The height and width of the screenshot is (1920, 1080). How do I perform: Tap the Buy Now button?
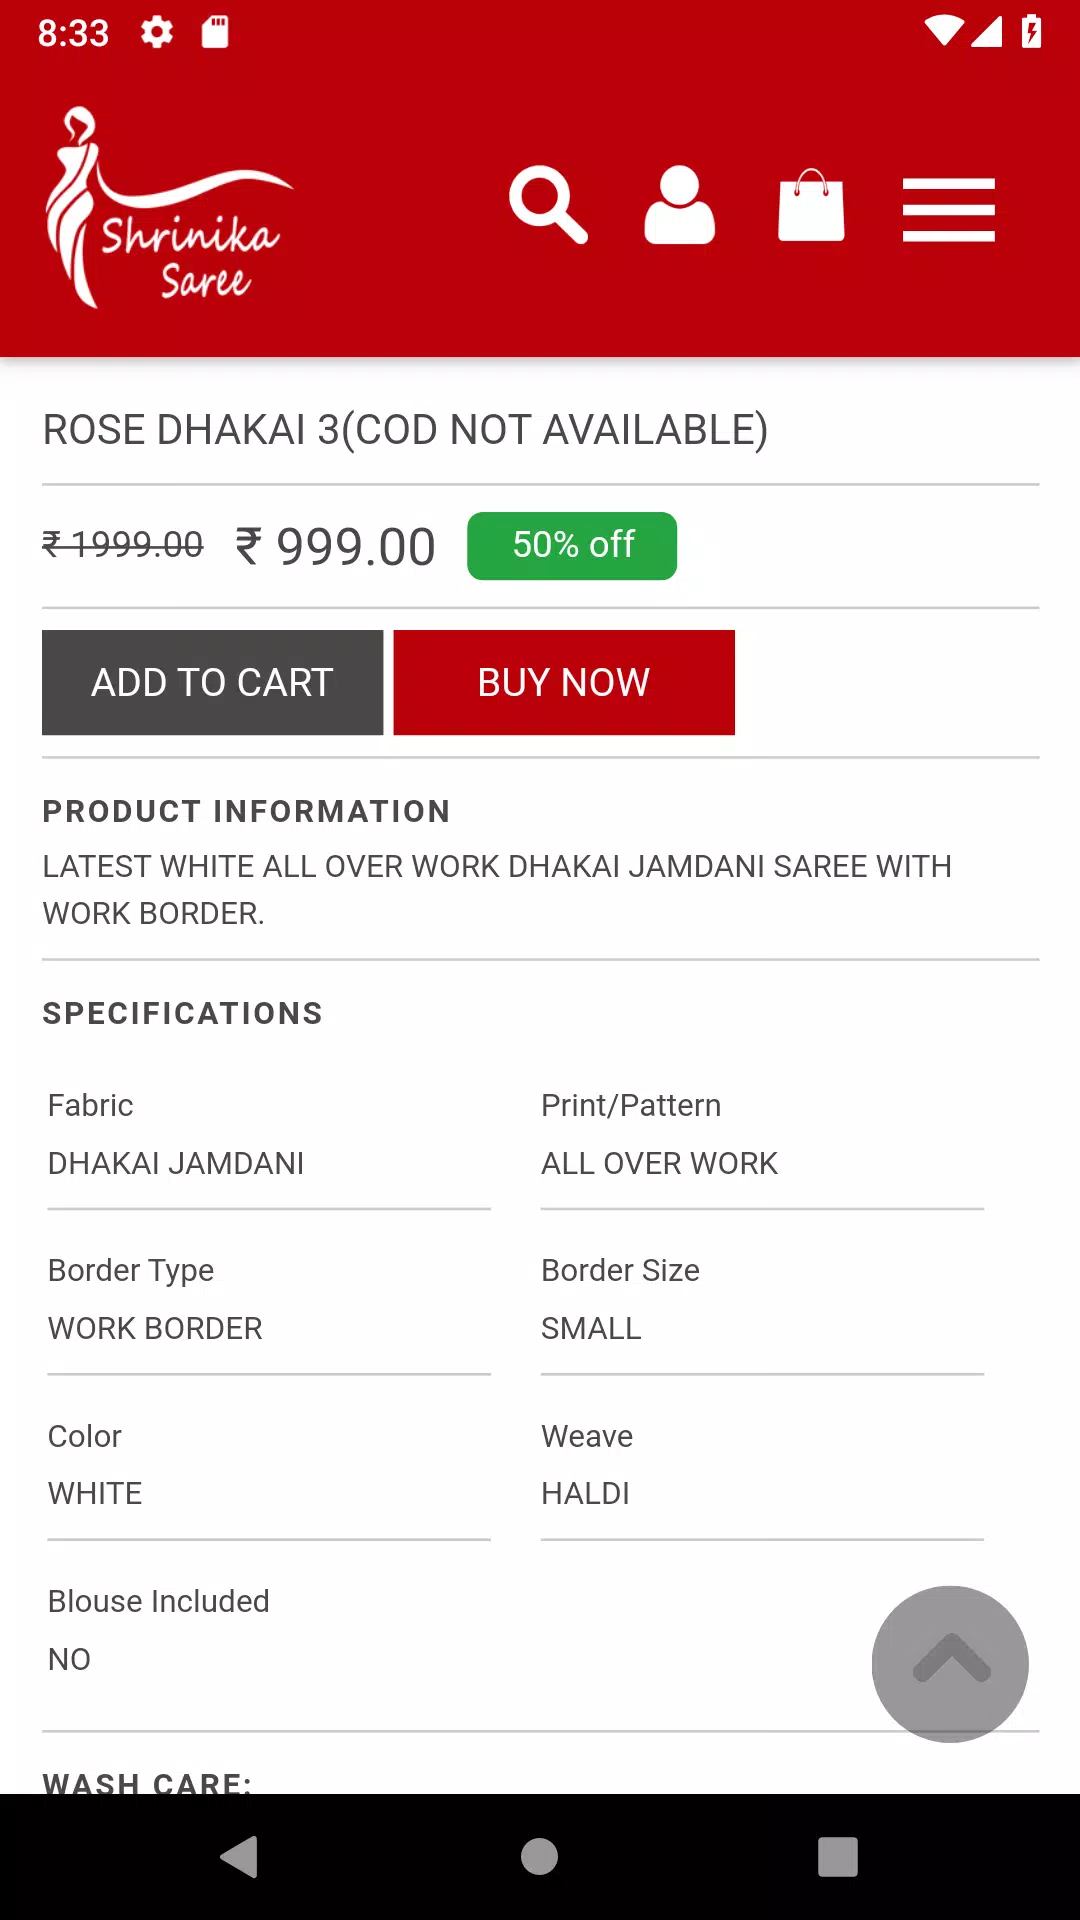pos(564,683)
